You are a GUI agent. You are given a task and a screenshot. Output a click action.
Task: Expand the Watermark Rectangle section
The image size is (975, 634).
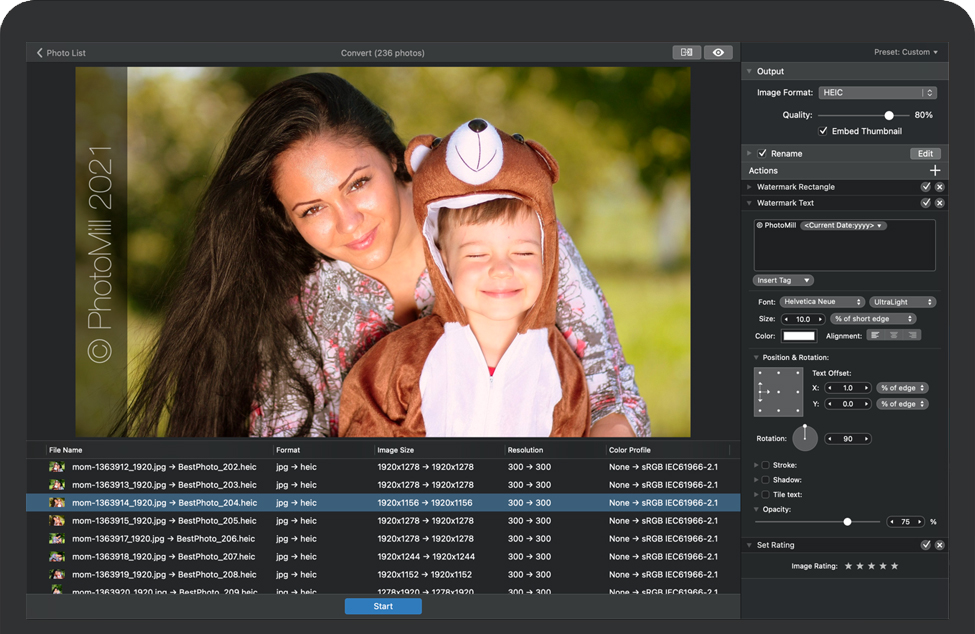(x=750, y=187)
